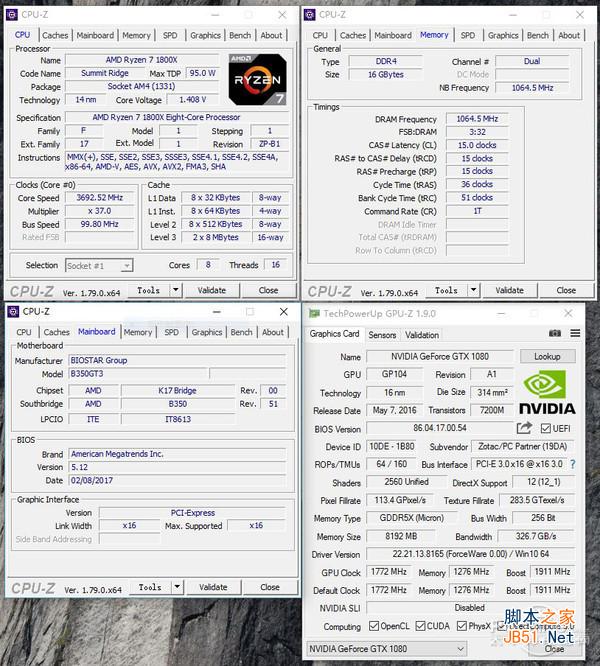Click the BIOS export share icon in GPU-Z
This screenshot has height=666, width=600.
coord(524,428)
